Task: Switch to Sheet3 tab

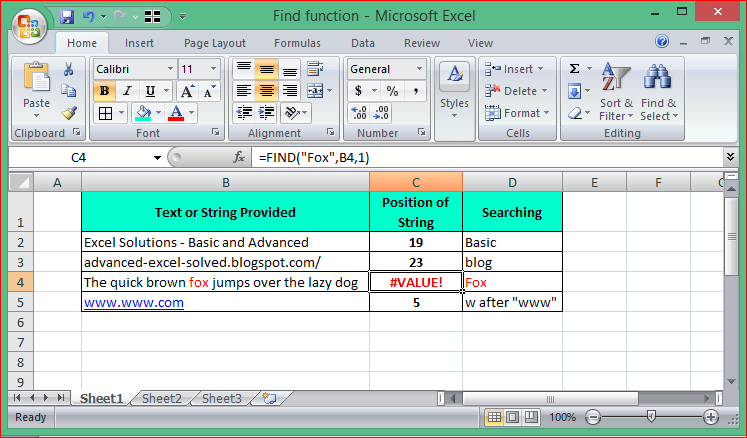Action: click(222, 398)
